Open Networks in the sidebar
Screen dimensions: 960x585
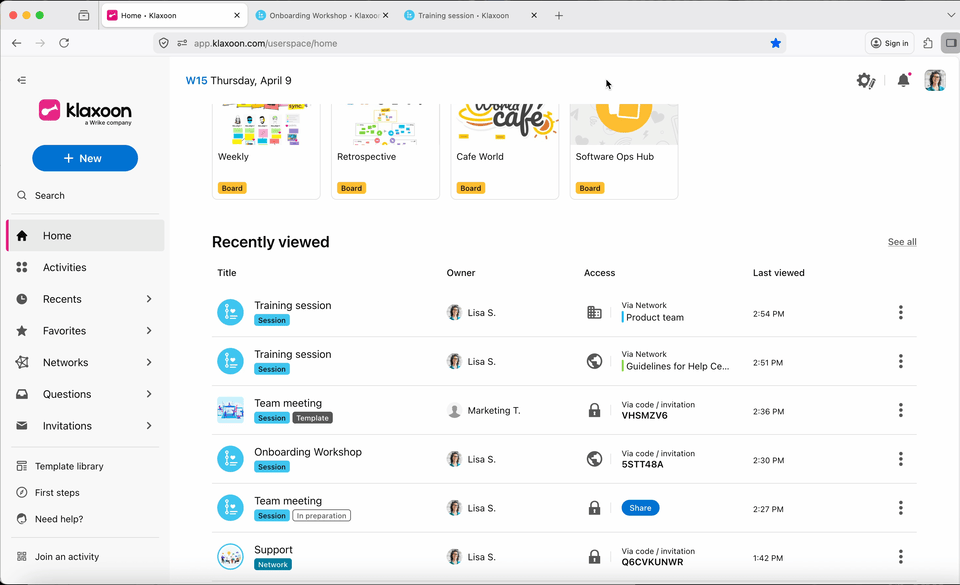(66, 362)
